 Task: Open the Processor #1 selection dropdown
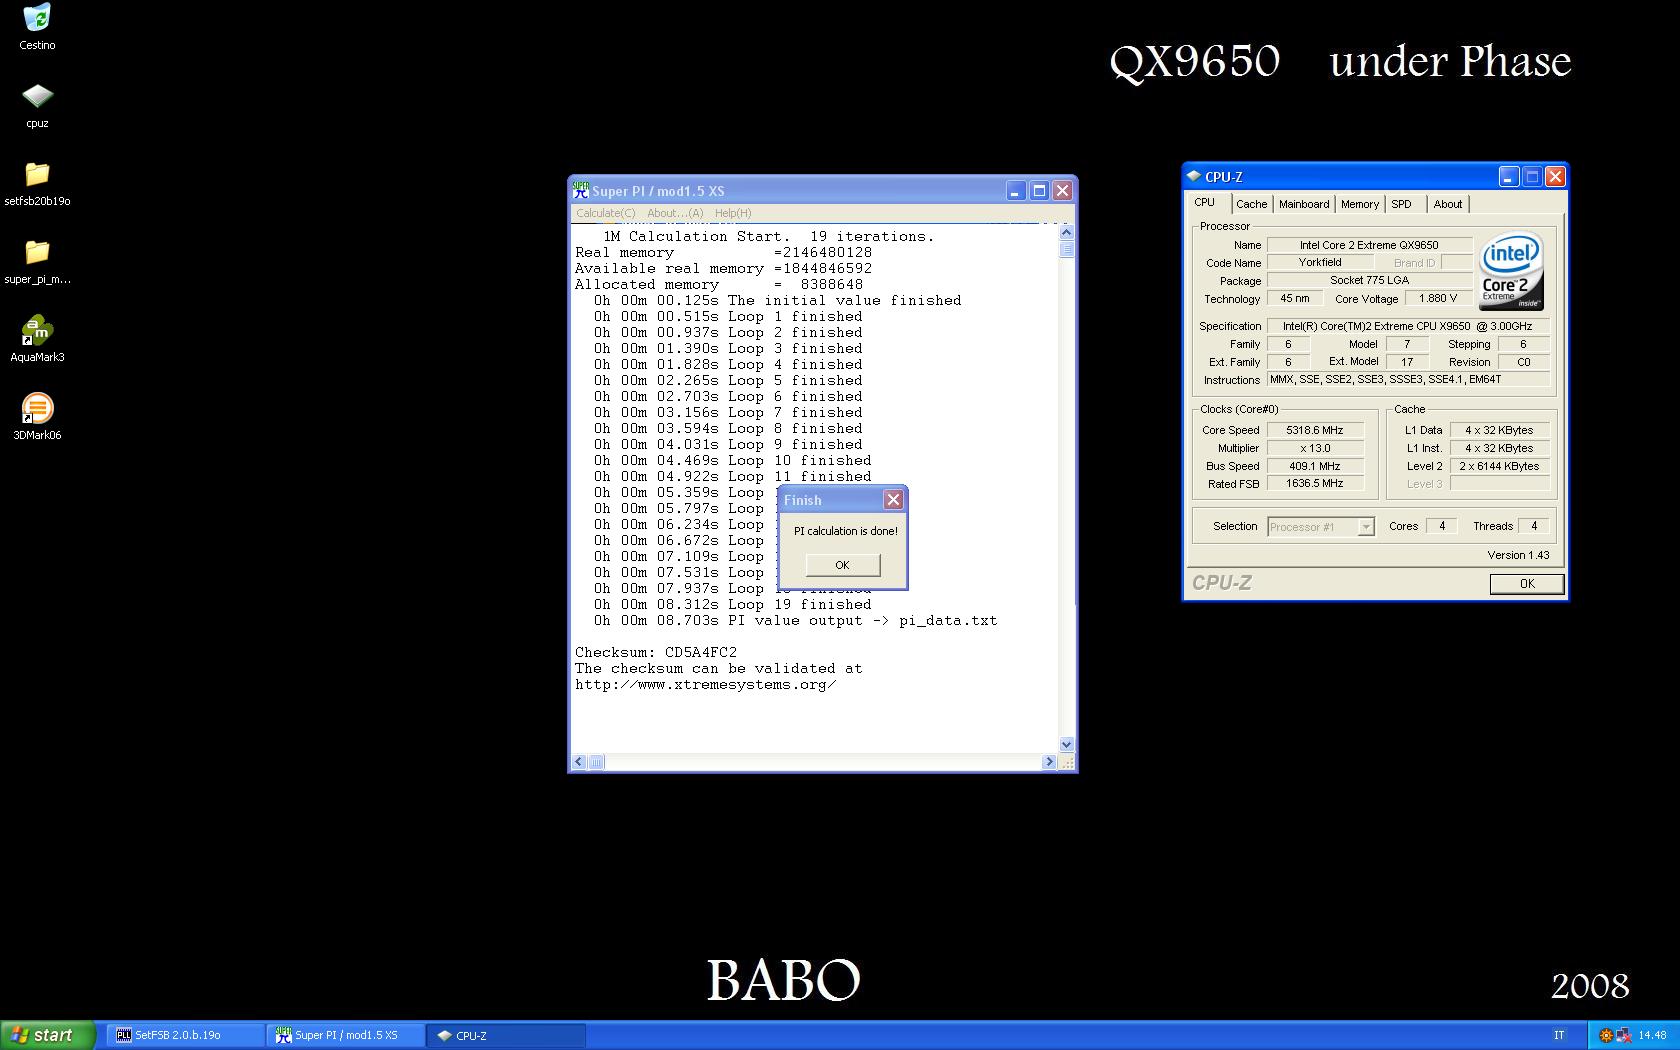point(1321,527)
